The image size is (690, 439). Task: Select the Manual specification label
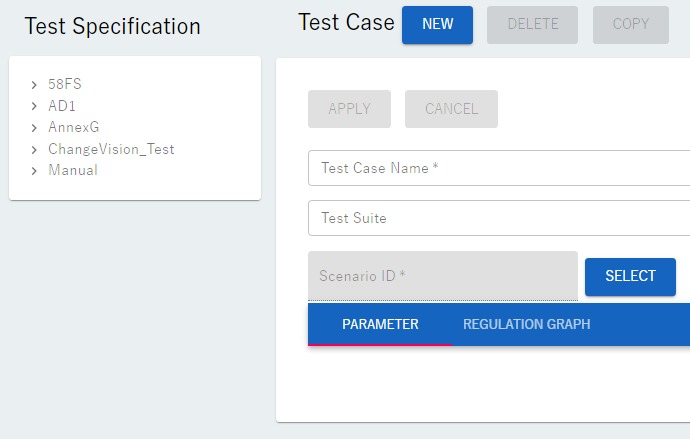coord(73,171)
